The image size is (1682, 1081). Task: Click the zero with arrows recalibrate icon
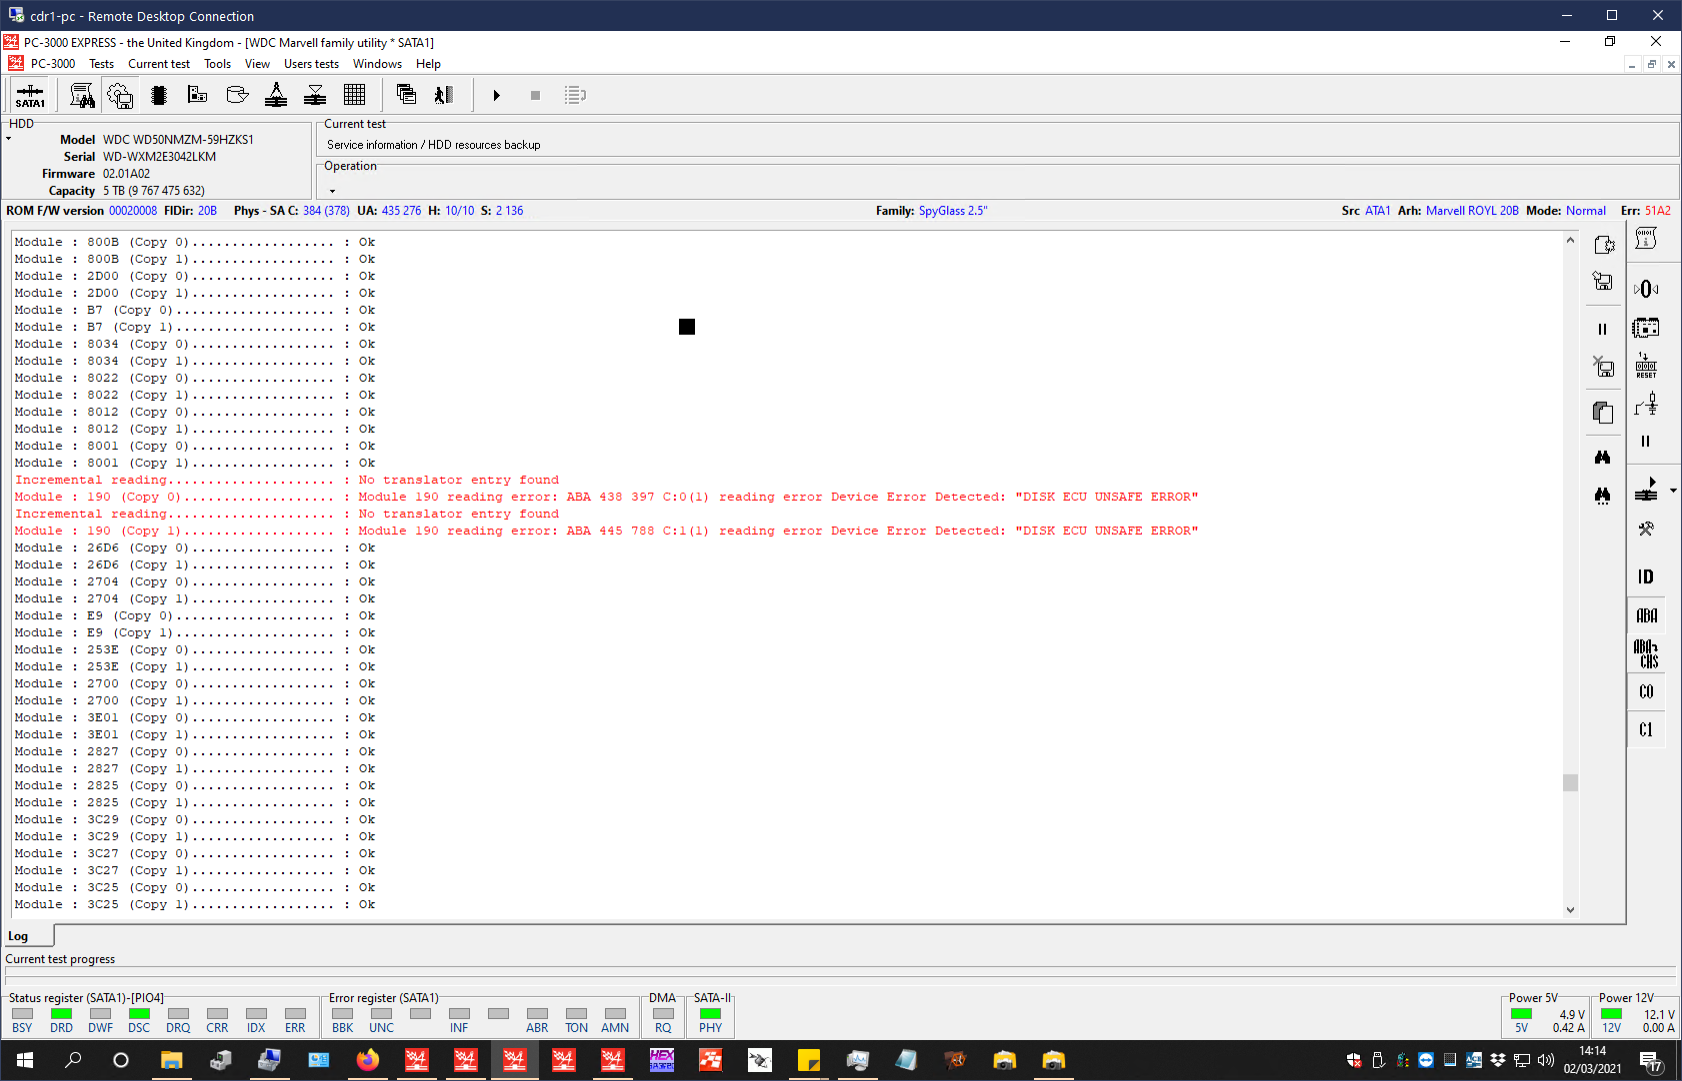1646,289
